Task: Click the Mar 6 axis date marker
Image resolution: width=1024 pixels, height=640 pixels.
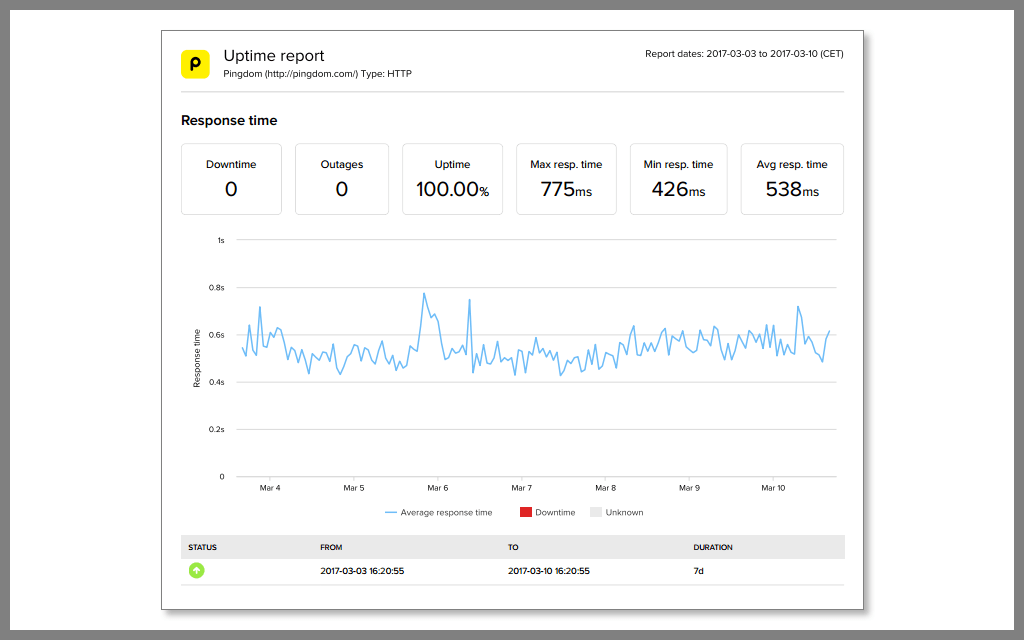Action: tap(438, 488)
